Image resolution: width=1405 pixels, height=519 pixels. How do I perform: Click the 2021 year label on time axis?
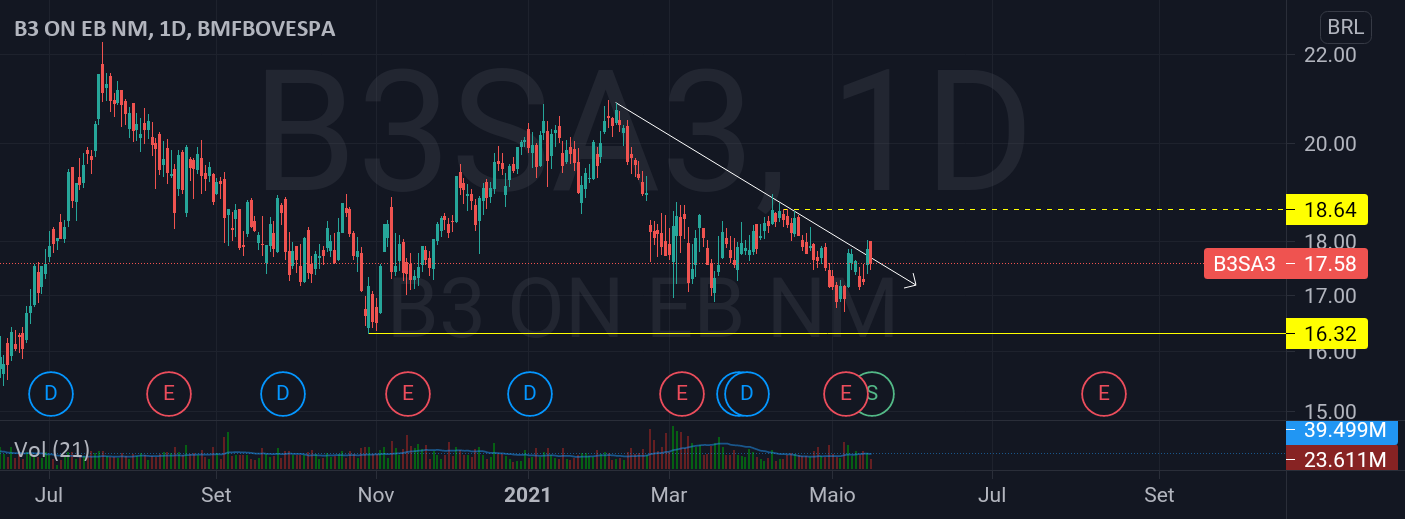coord(530,495)
